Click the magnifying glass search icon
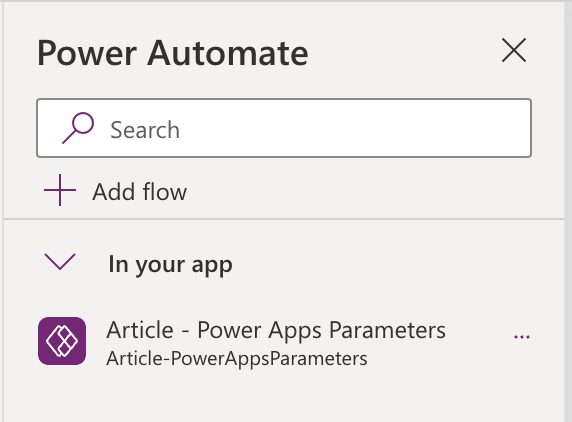572x422 pixels. click(x=78, y=128)
